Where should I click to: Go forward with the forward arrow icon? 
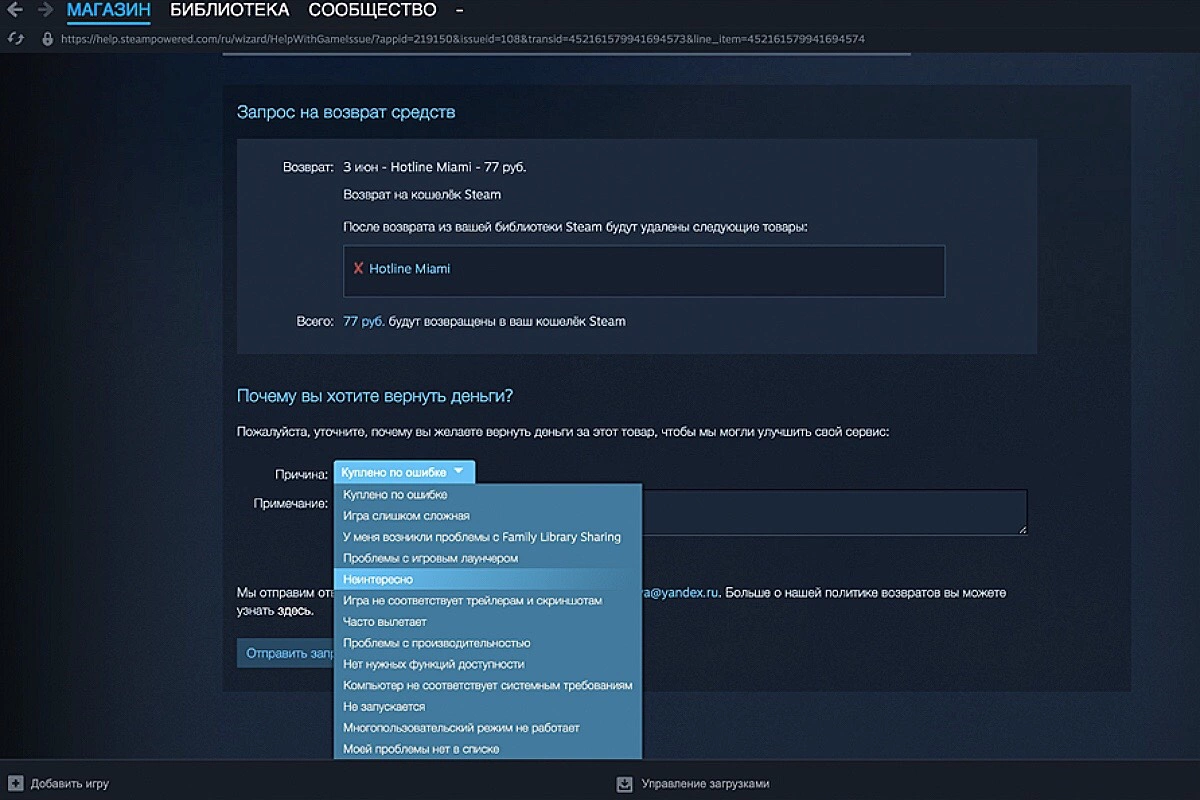tap(45, 11)
